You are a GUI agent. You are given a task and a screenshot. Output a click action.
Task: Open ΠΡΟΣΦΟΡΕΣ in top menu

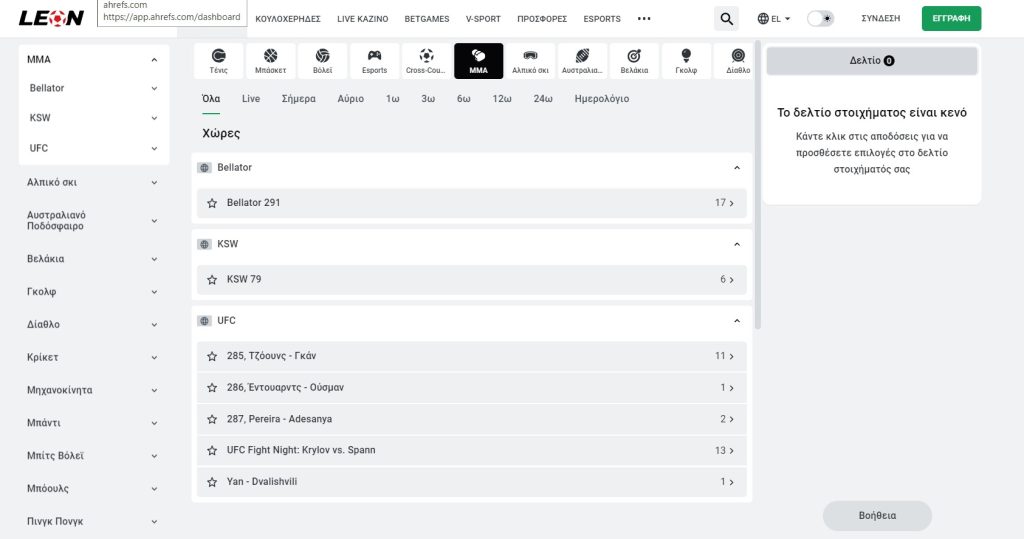coord(542,19)
